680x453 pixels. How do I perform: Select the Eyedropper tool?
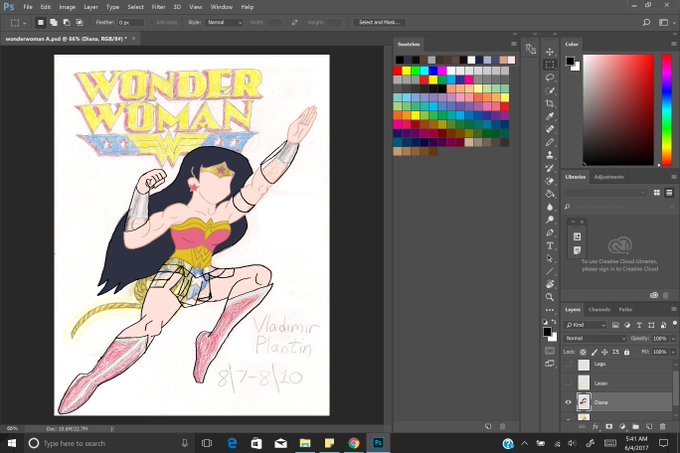[550, 116]
